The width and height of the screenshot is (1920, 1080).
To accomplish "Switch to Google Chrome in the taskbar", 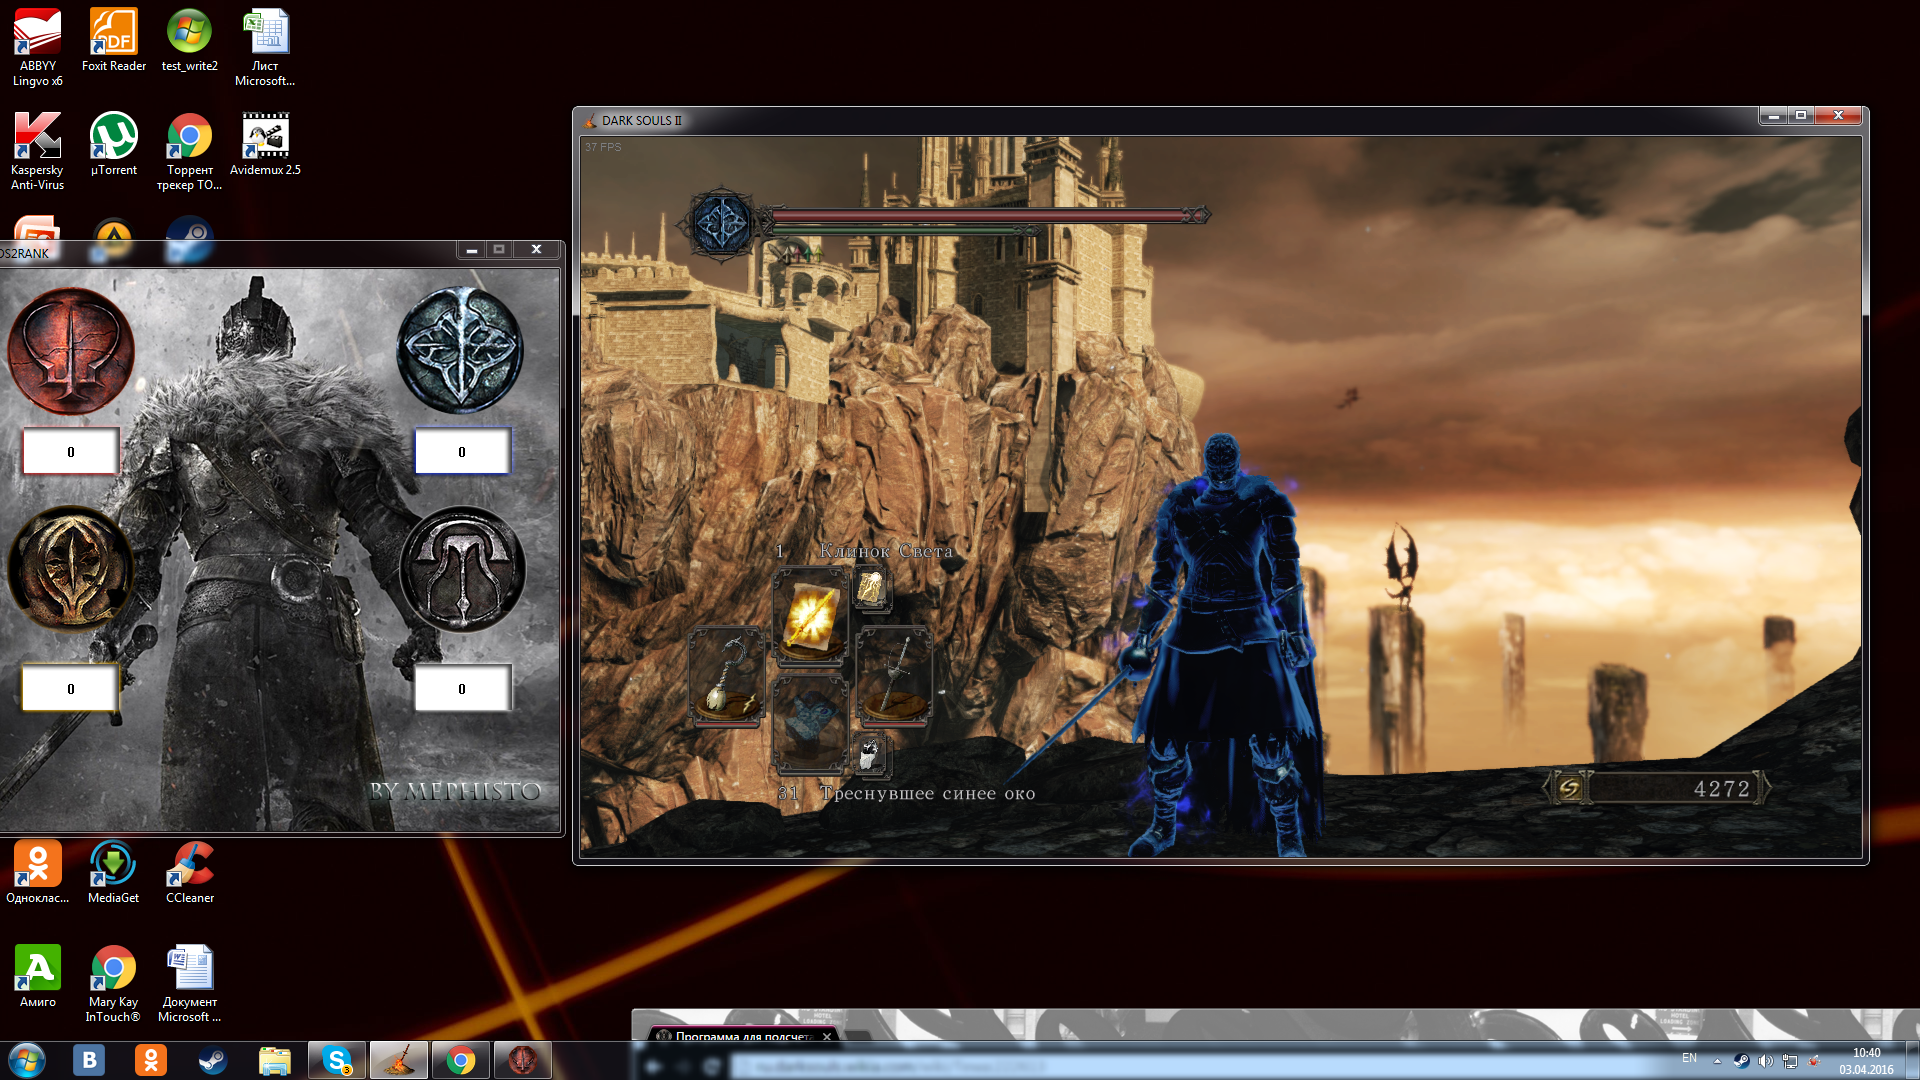I will tap(461, 1060).
